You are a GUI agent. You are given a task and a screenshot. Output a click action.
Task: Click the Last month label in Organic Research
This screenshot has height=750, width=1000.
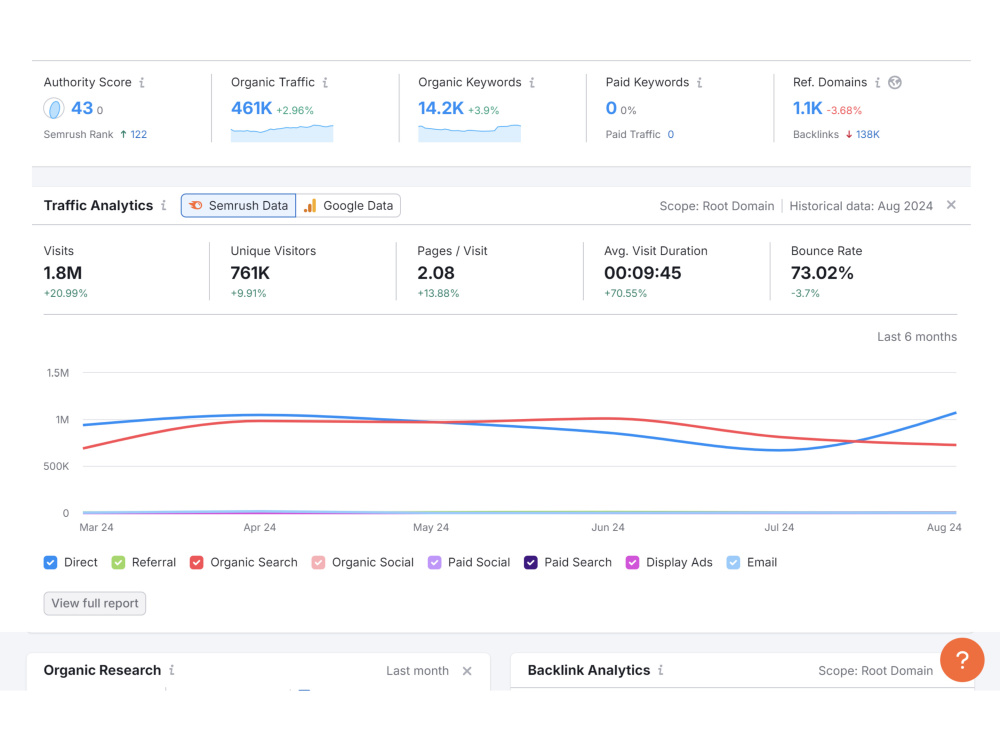[417, 671]
